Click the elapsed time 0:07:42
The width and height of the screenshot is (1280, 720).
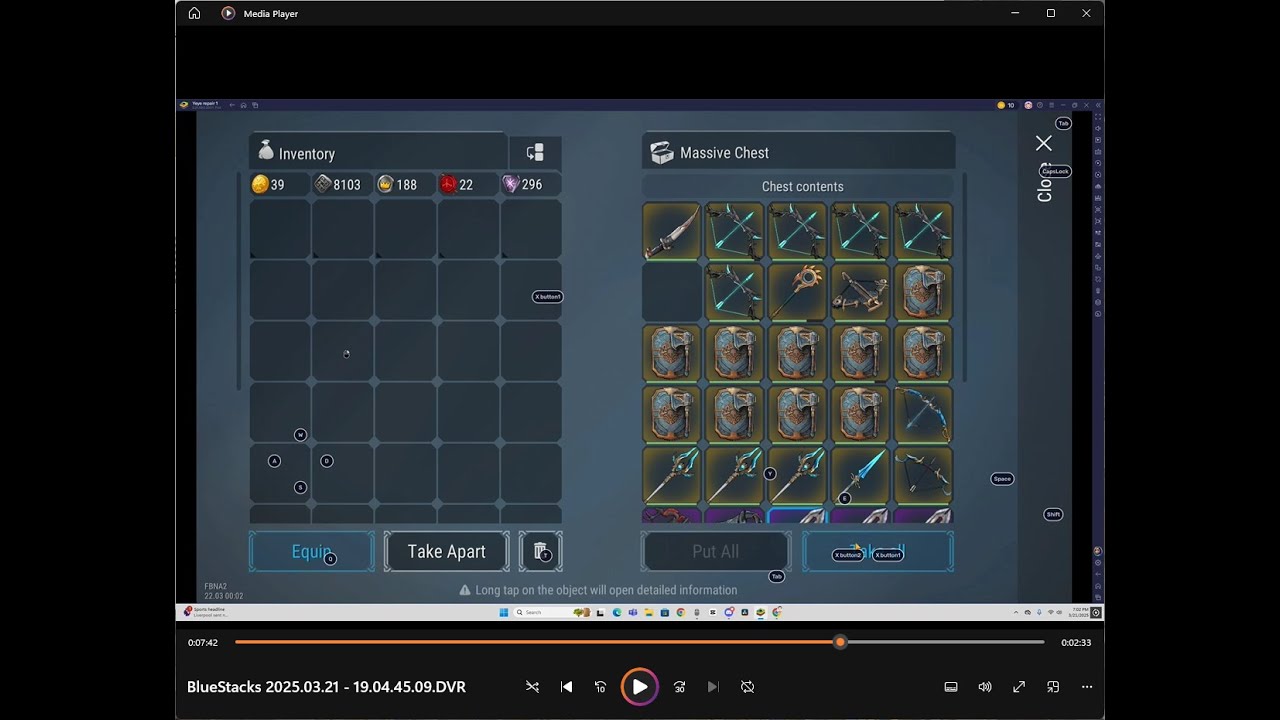point(203,643)
